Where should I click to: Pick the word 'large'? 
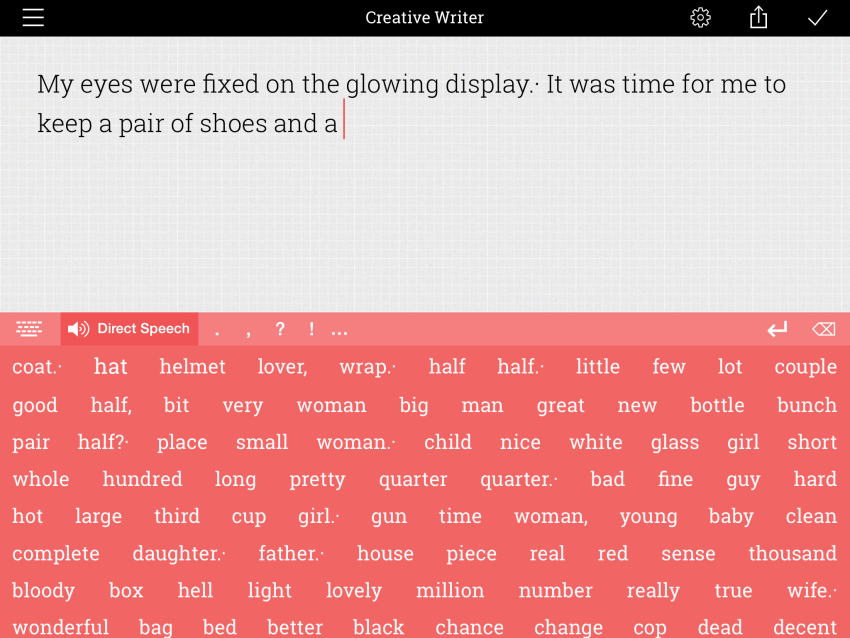98,517
